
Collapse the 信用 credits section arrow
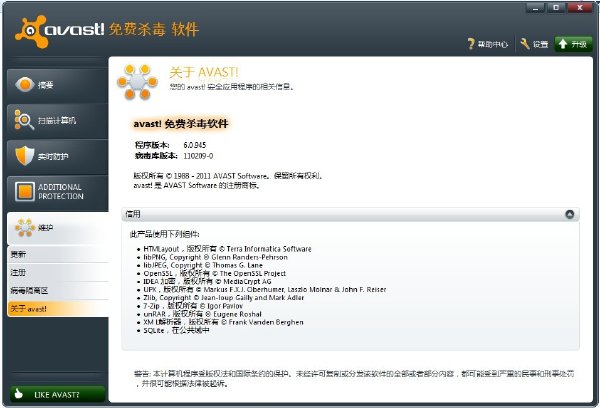click(x=570, y=214)
